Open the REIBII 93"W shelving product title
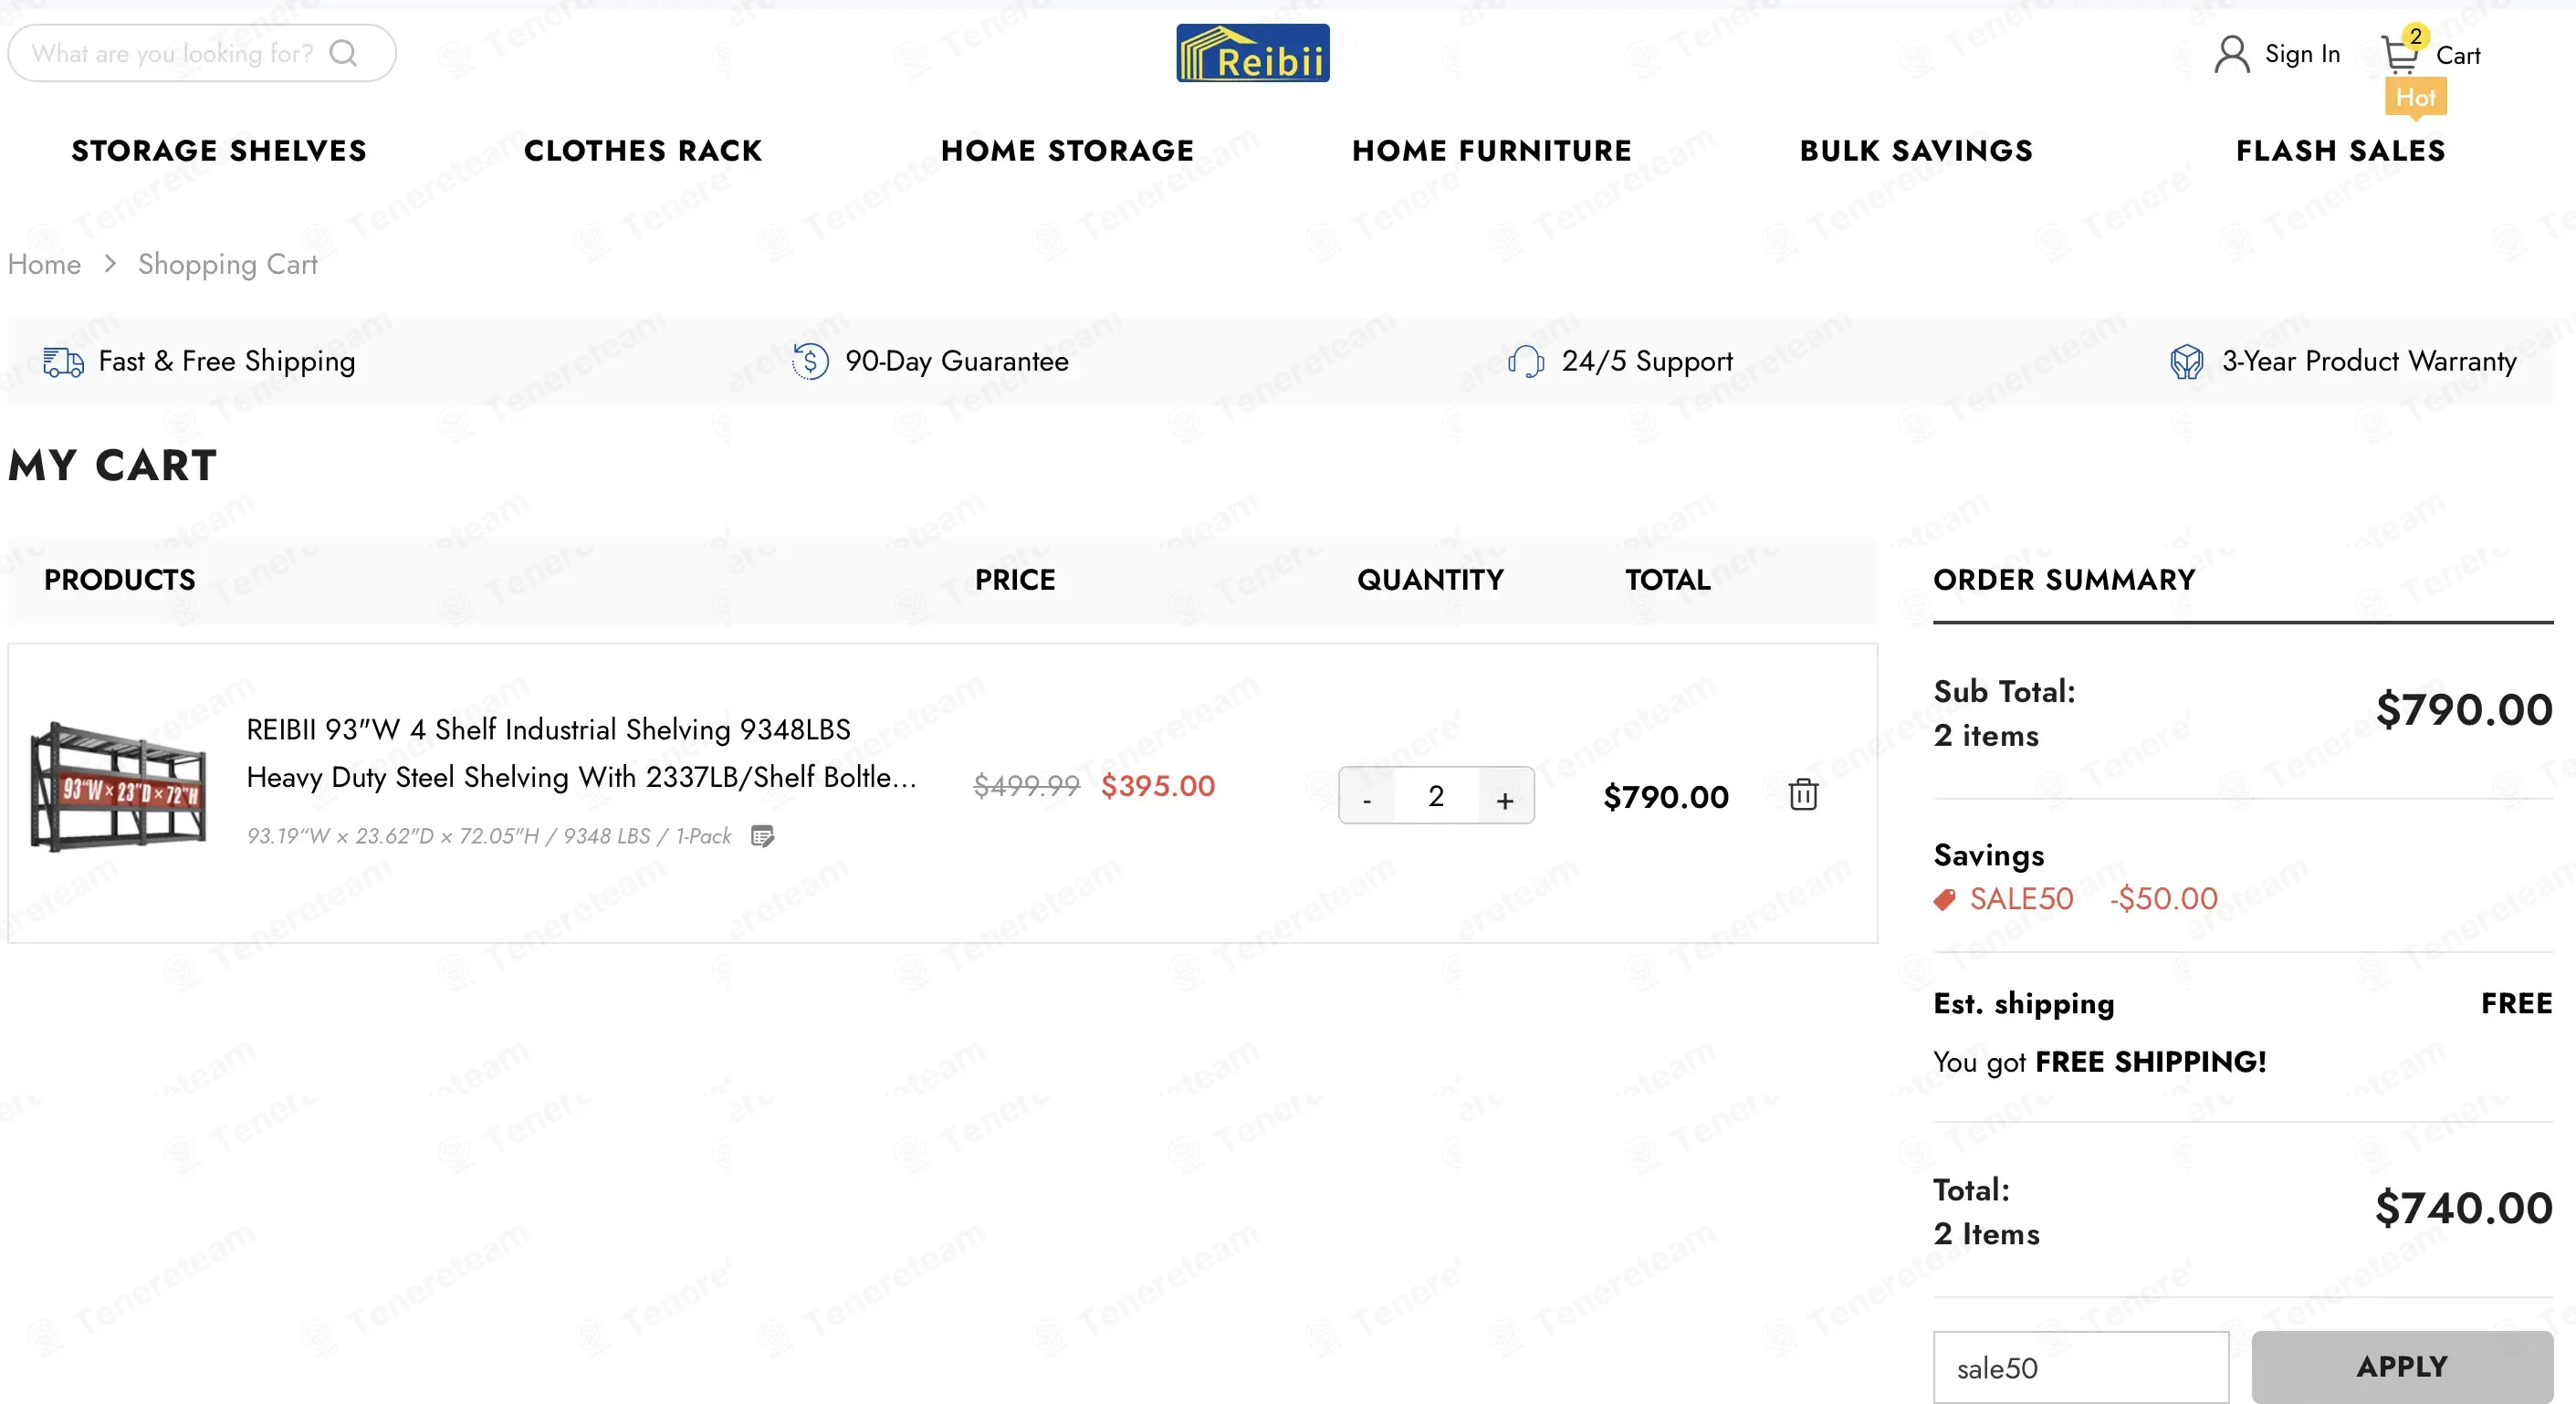Viewport: 2576px width, 1404px height. pos(581,753)
